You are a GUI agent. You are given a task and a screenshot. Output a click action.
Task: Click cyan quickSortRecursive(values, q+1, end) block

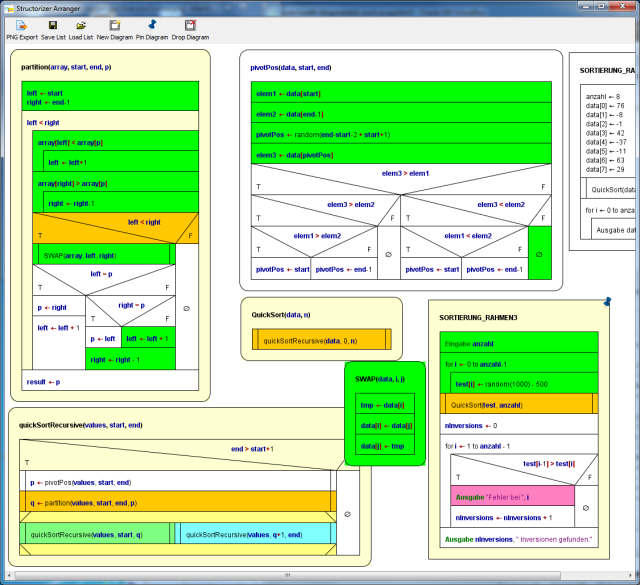[x=256, y=533]
